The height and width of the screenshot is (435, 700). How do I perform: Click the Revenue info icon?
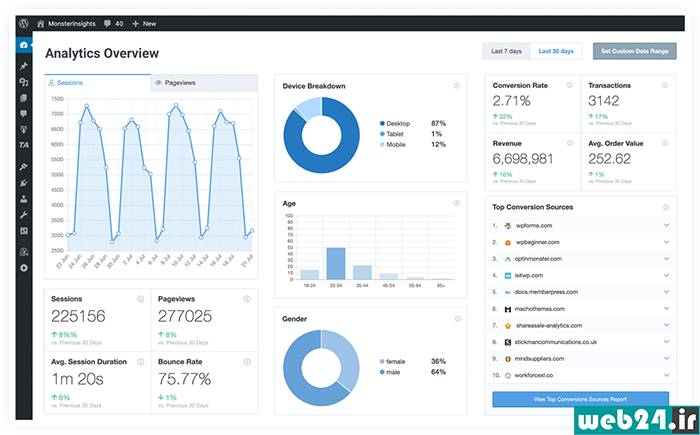click(x=570, y=143)
